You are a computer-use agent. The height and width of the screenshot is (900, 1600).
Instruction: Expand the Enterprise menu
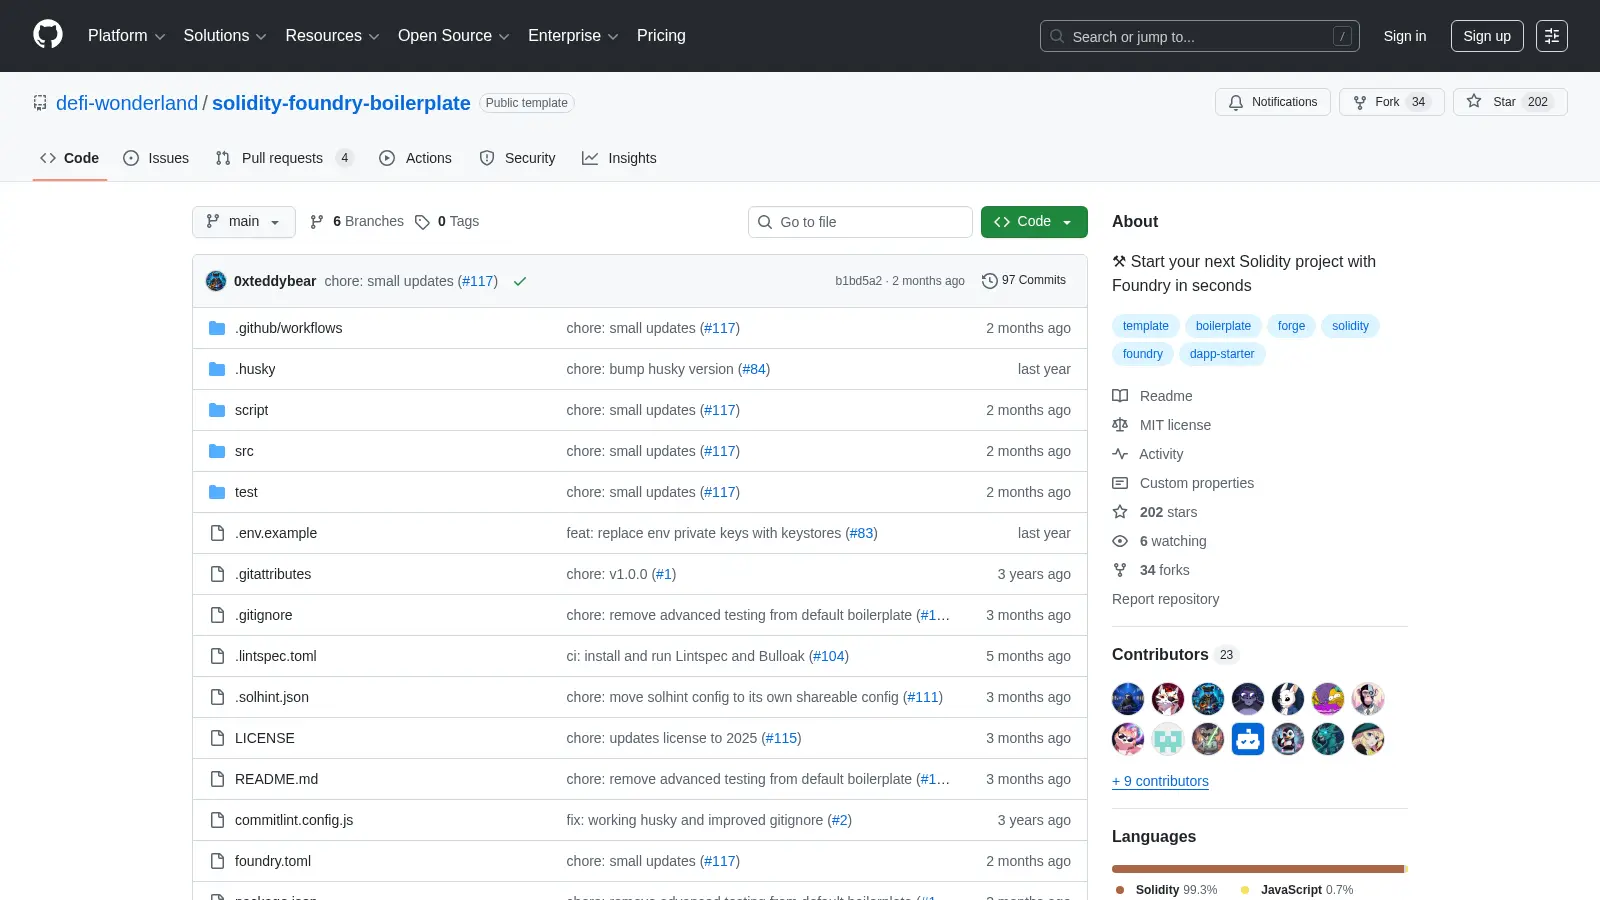point(573,36)
